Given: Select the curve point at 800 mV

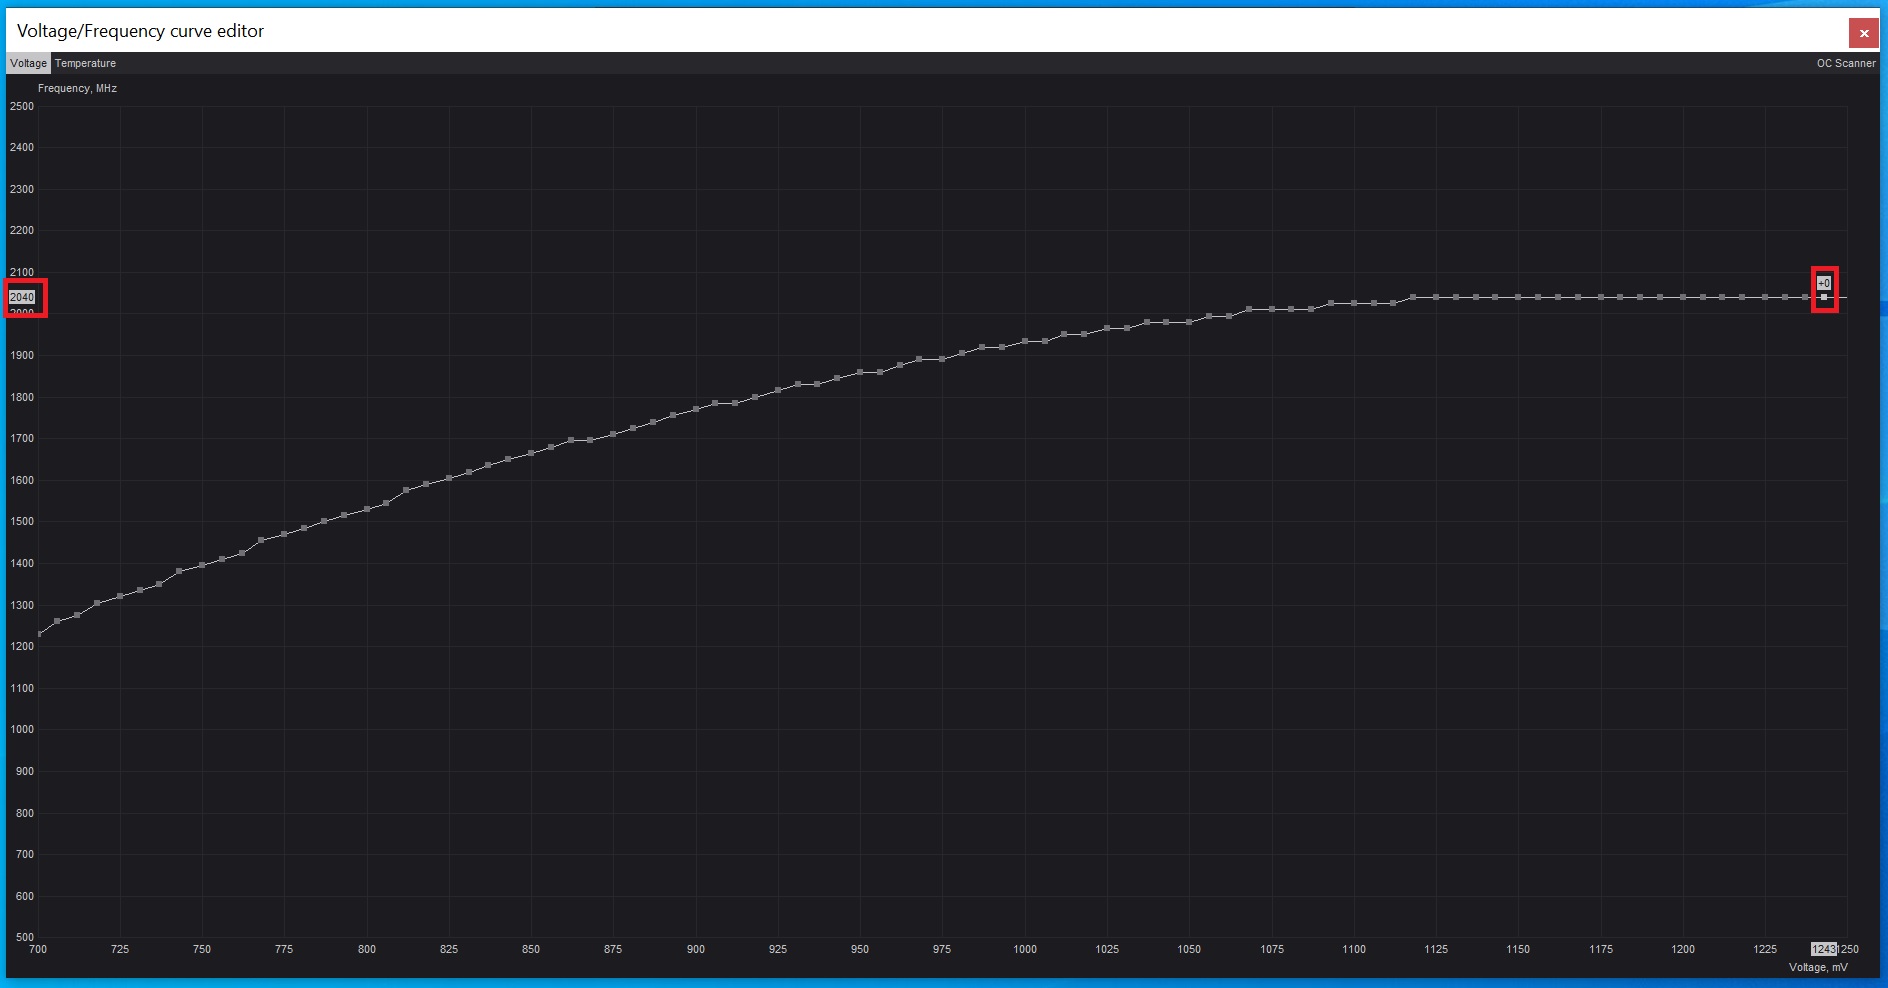Looking at the screenshot, I should pos(367,509).
